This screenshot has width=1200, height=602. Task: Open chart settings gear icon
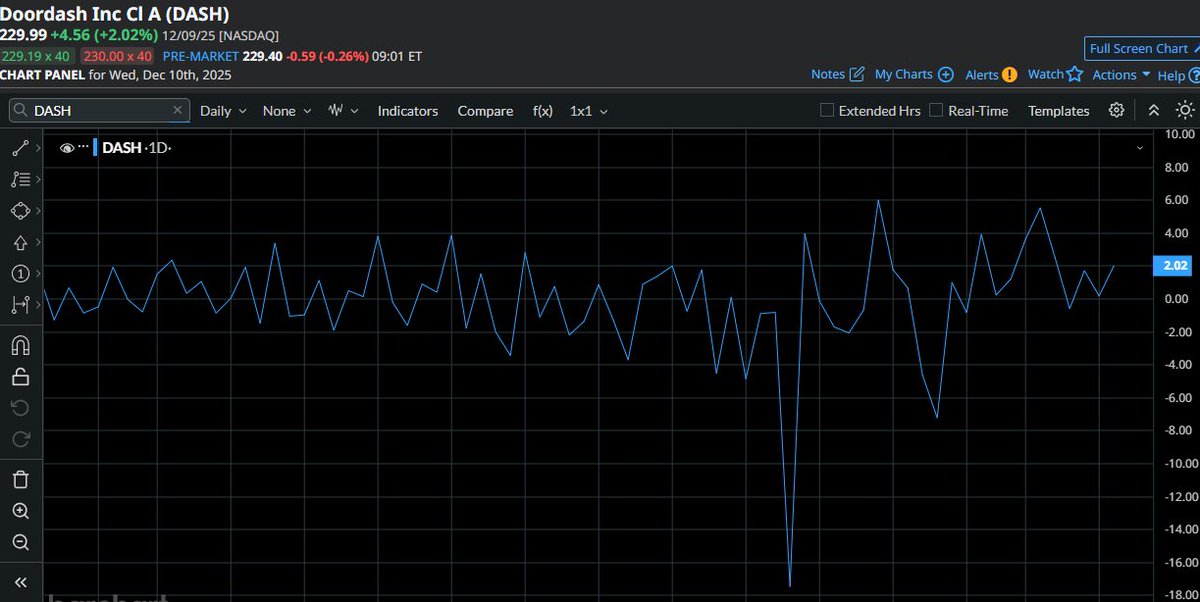(1117, 110)
